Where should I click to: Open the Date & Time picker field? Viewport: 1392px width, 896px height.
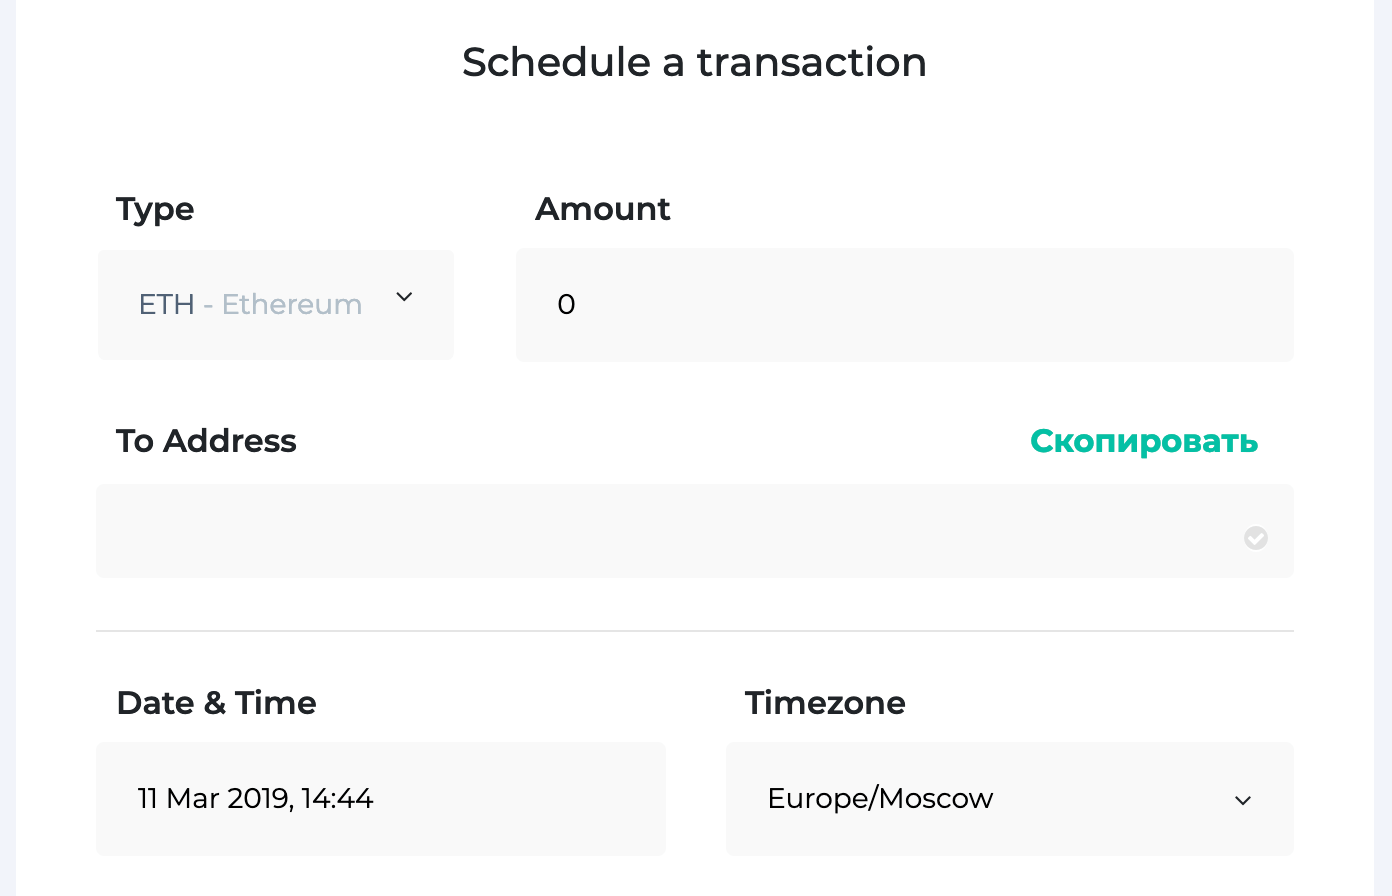pos(381,799)
